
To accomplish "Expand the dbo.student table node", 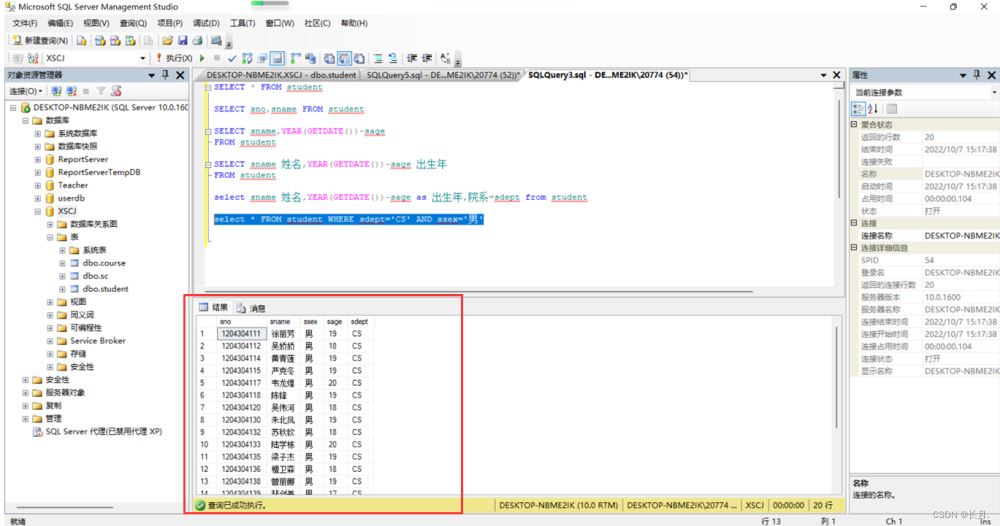I will [x=62, y=289].
